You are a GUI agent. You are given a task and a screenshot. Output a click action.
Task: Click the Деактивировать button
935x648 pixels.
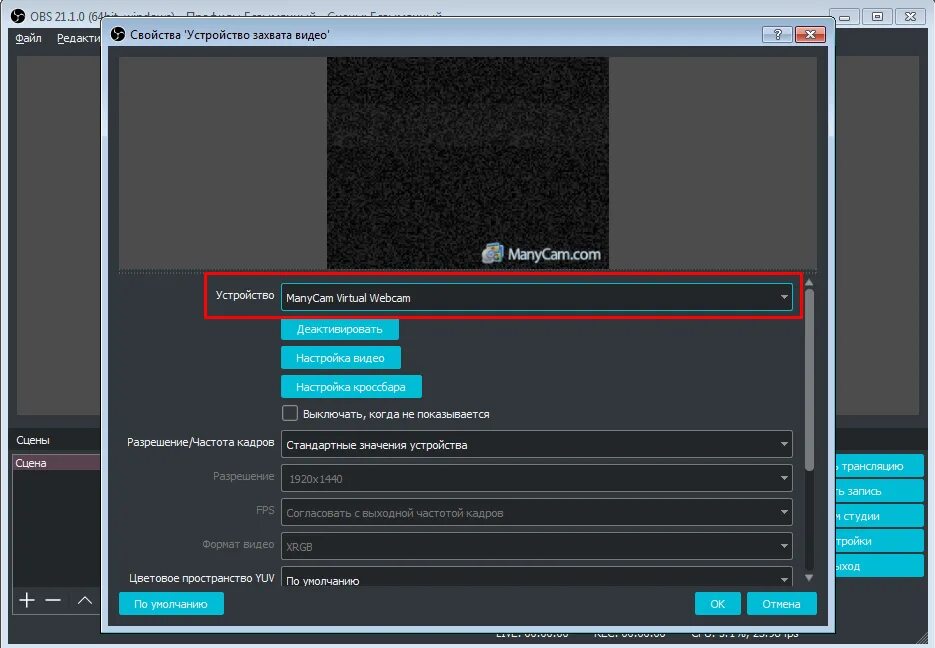coord(340,329)
